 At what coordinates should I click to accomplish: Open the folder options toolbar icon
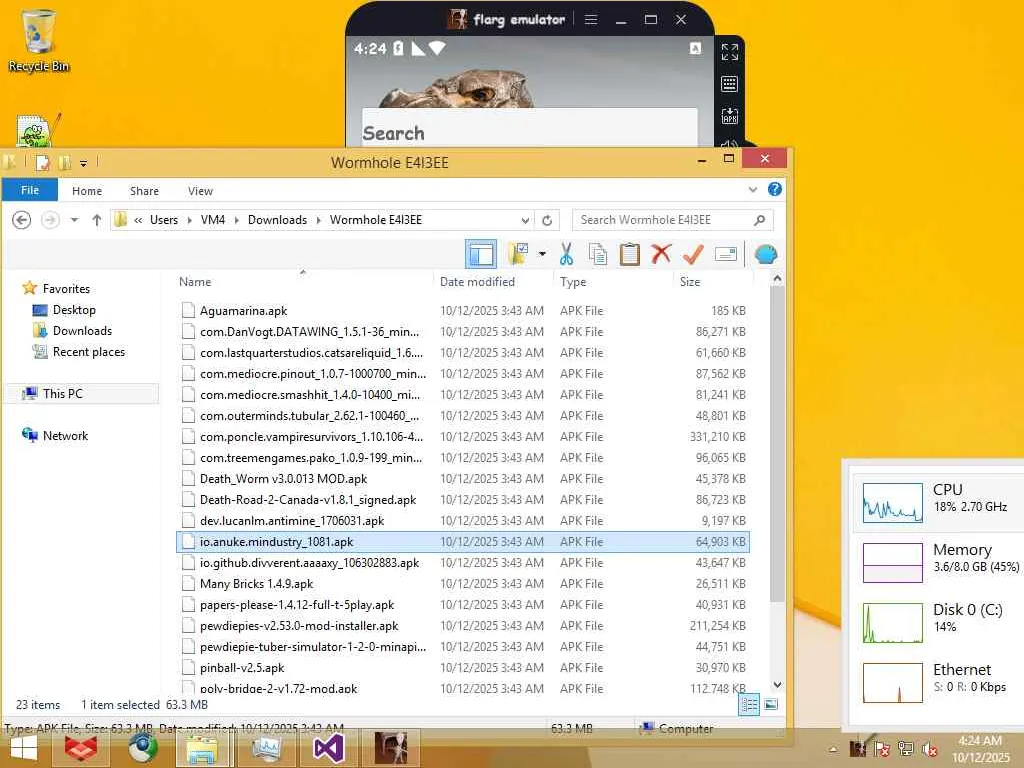coord(519,254)
